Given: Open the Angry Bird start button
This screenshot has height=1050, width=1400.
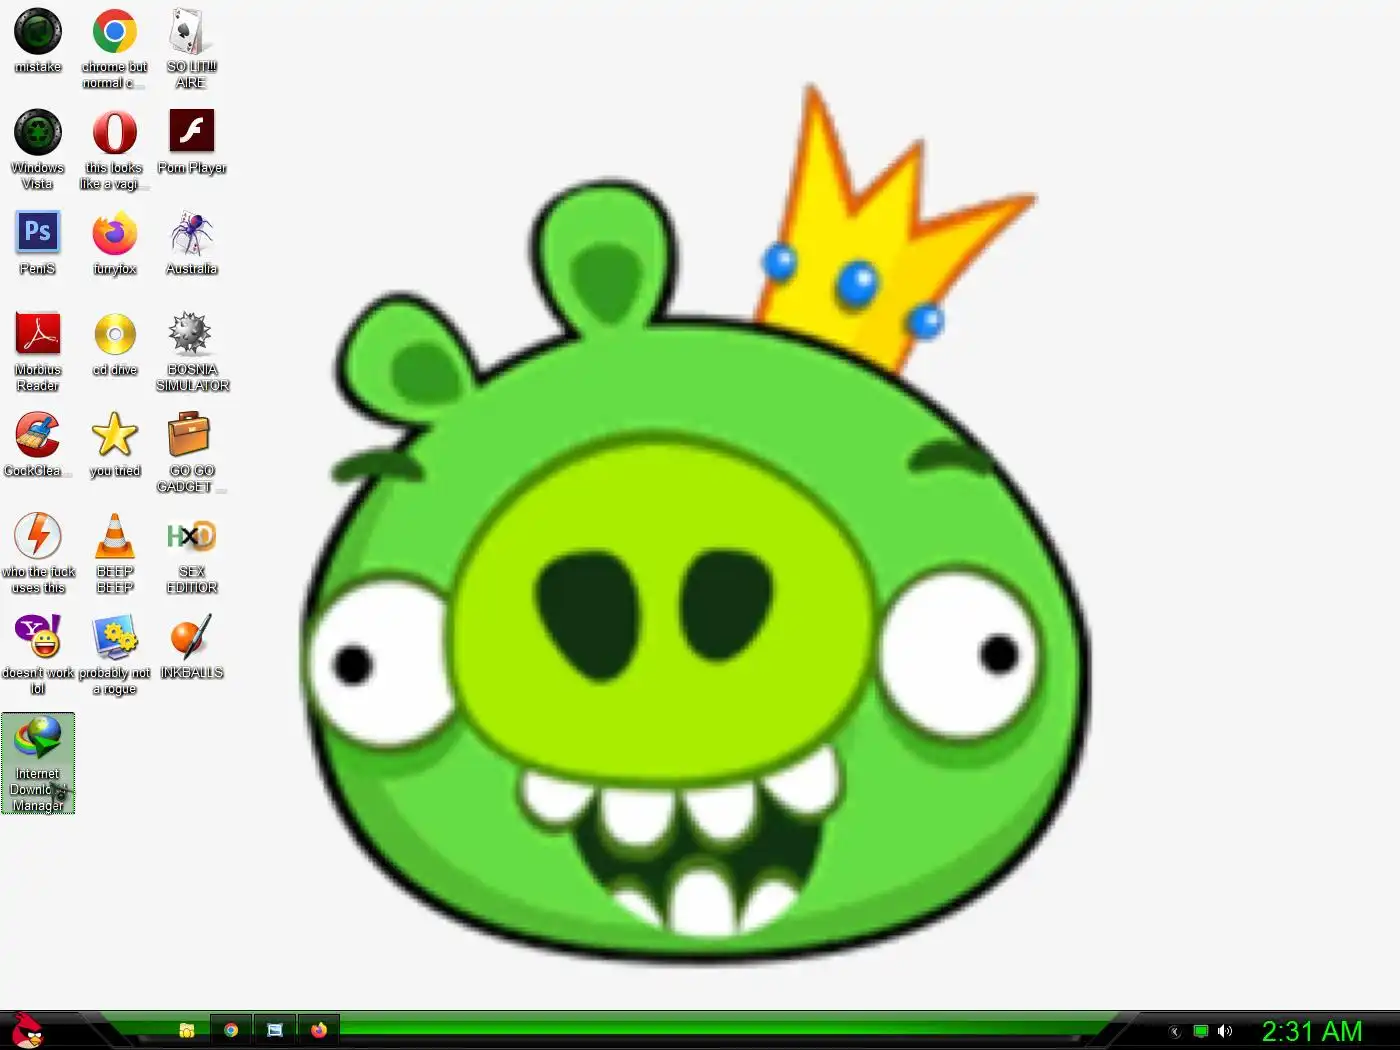Looking at the screenshot, I should 27,1030.
